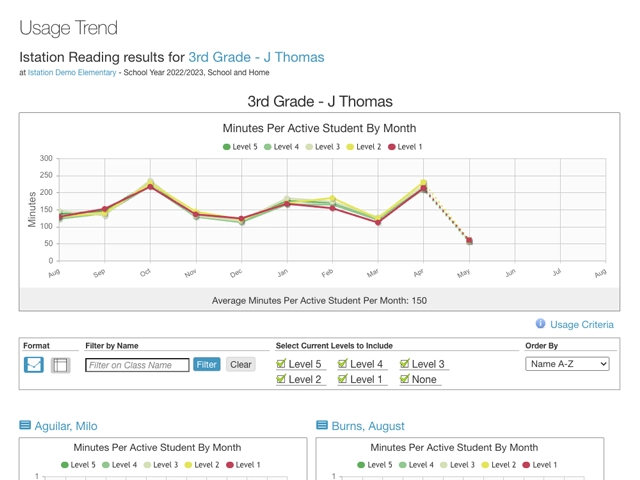This screenshot has width=640, height=480.
Task: Click the Level 1 March data point
Action: pyautogui.click(x=378, y=222)
